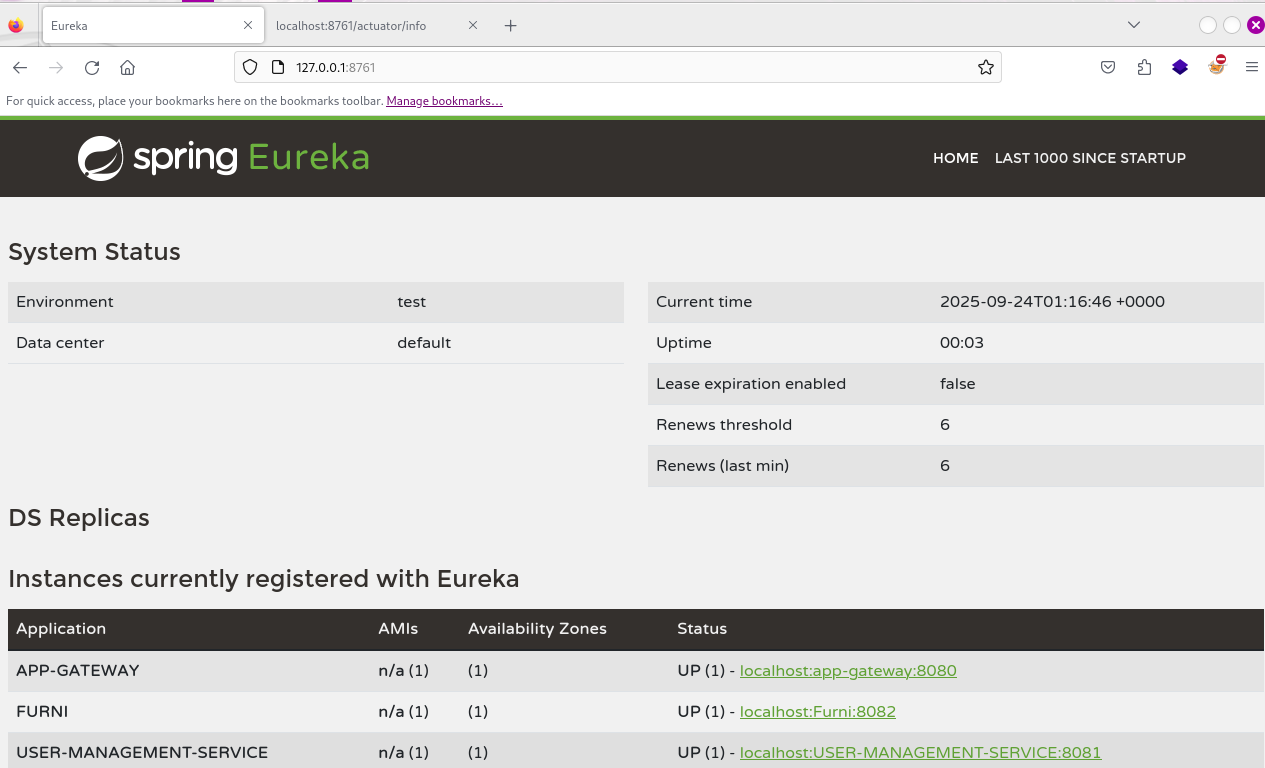Open LAST 1000 SINCE STARTUP page
This screenshot has width=1265, height=768.
click(1090, 158)
